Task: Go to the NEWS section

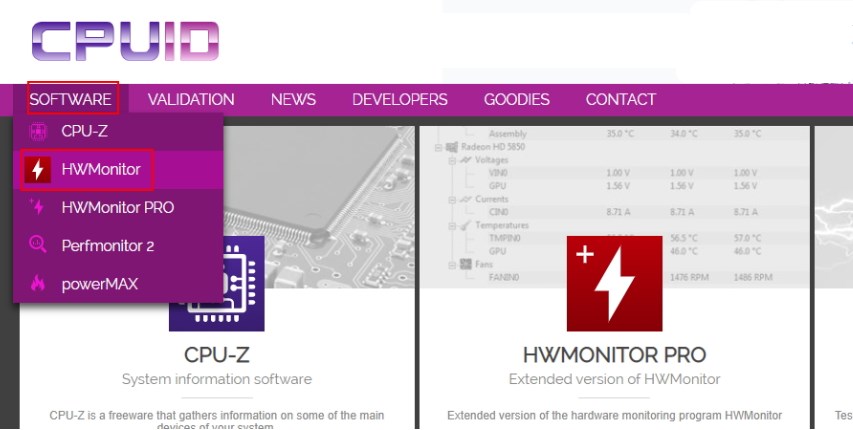Action: [x=293, y=99]
